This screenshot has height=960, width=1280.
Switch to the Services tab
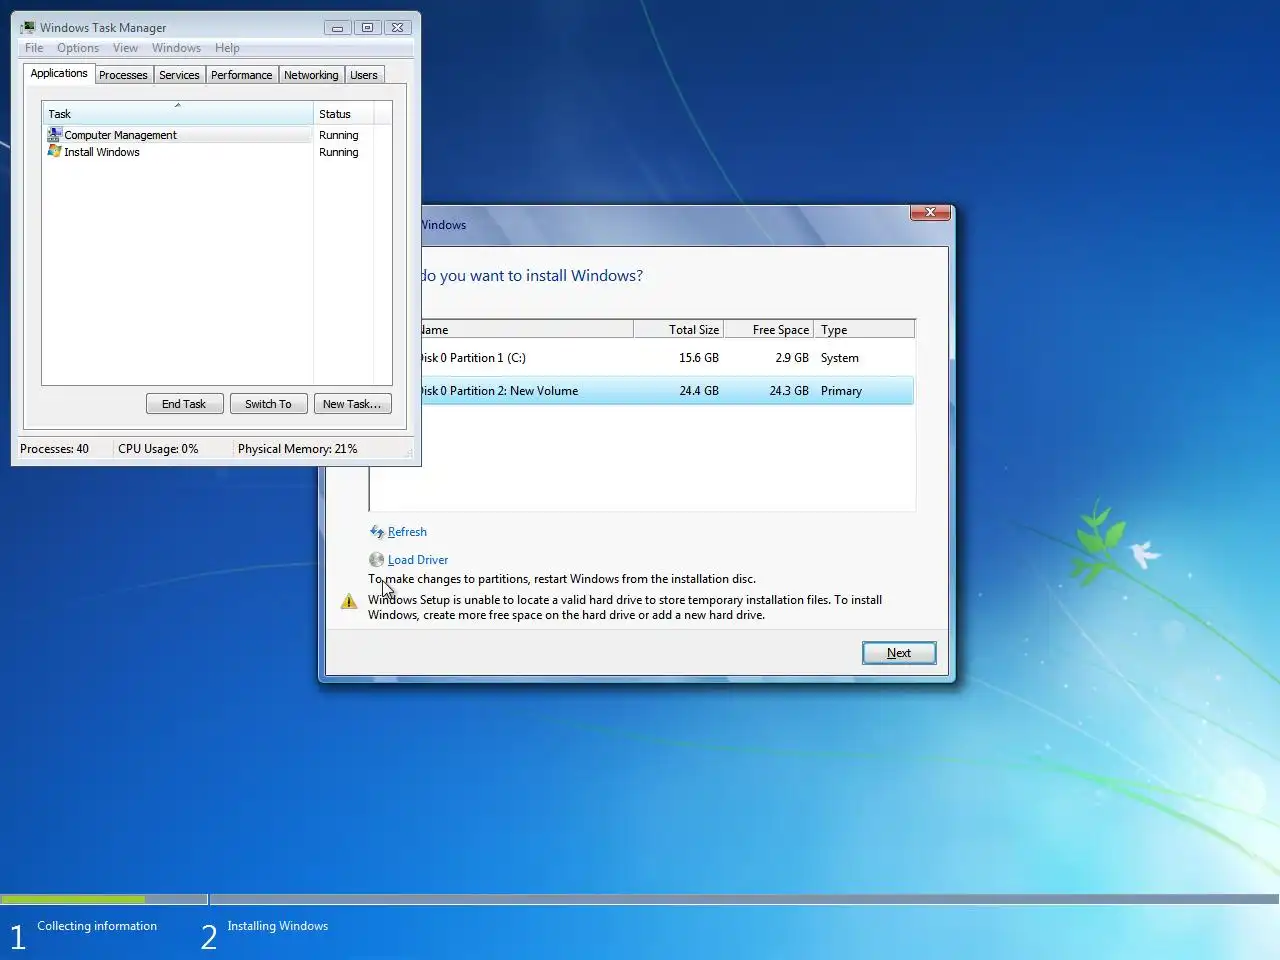pos(179,75)
